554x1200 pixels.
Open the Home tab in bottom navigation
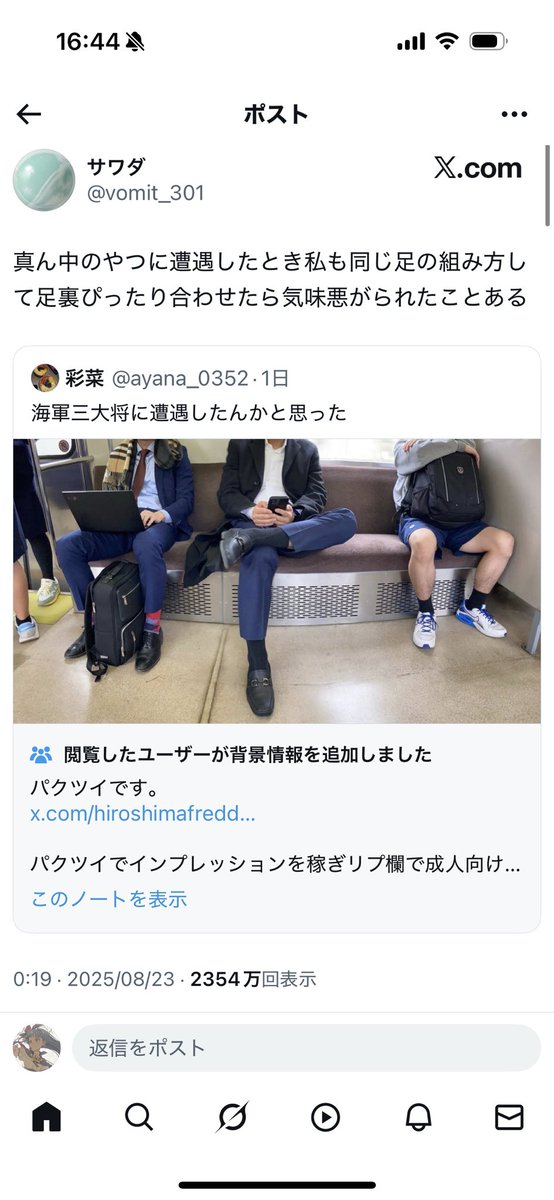(46, 1117)
